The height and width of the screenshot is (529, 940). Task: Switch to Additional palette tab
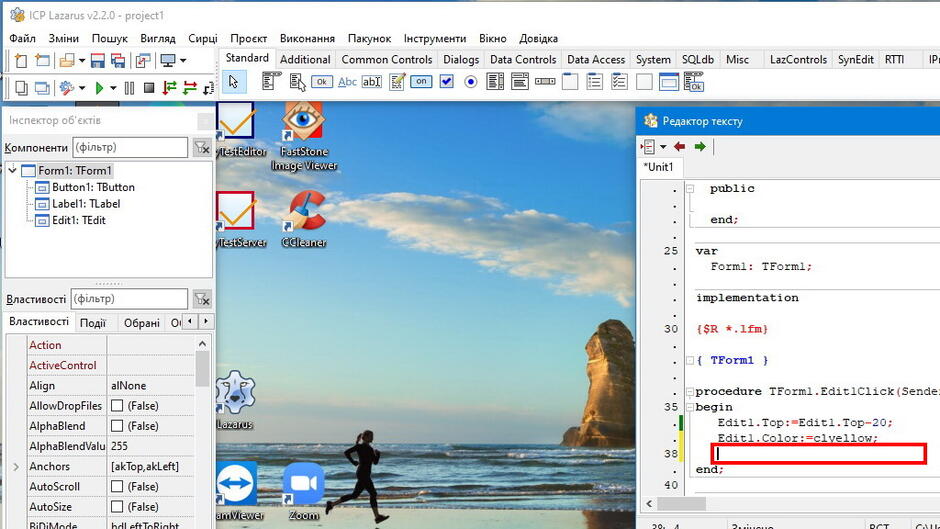[305, 59]
